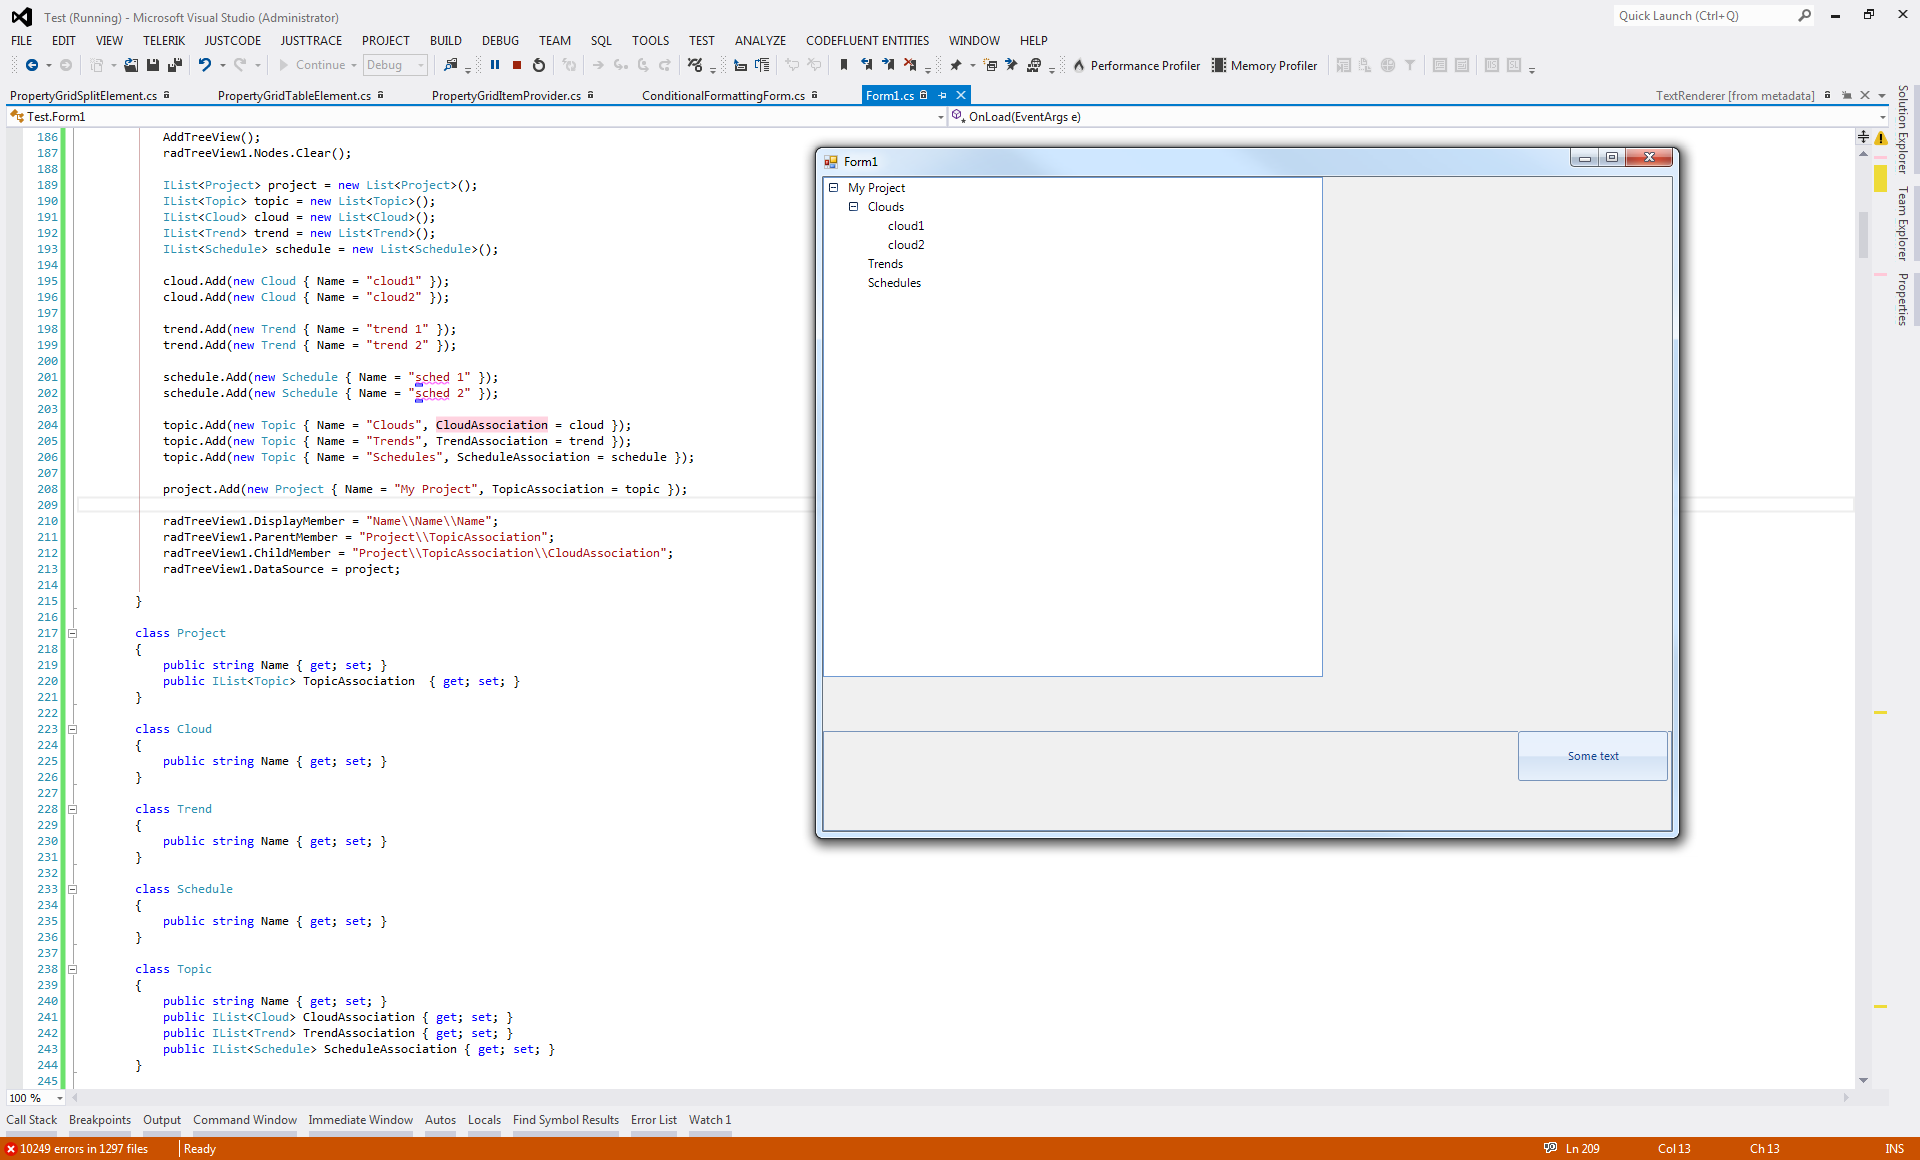Screen dimensions: 1920x1160
Task: Collapse the Clouds tree node
Action: point(853,207)
